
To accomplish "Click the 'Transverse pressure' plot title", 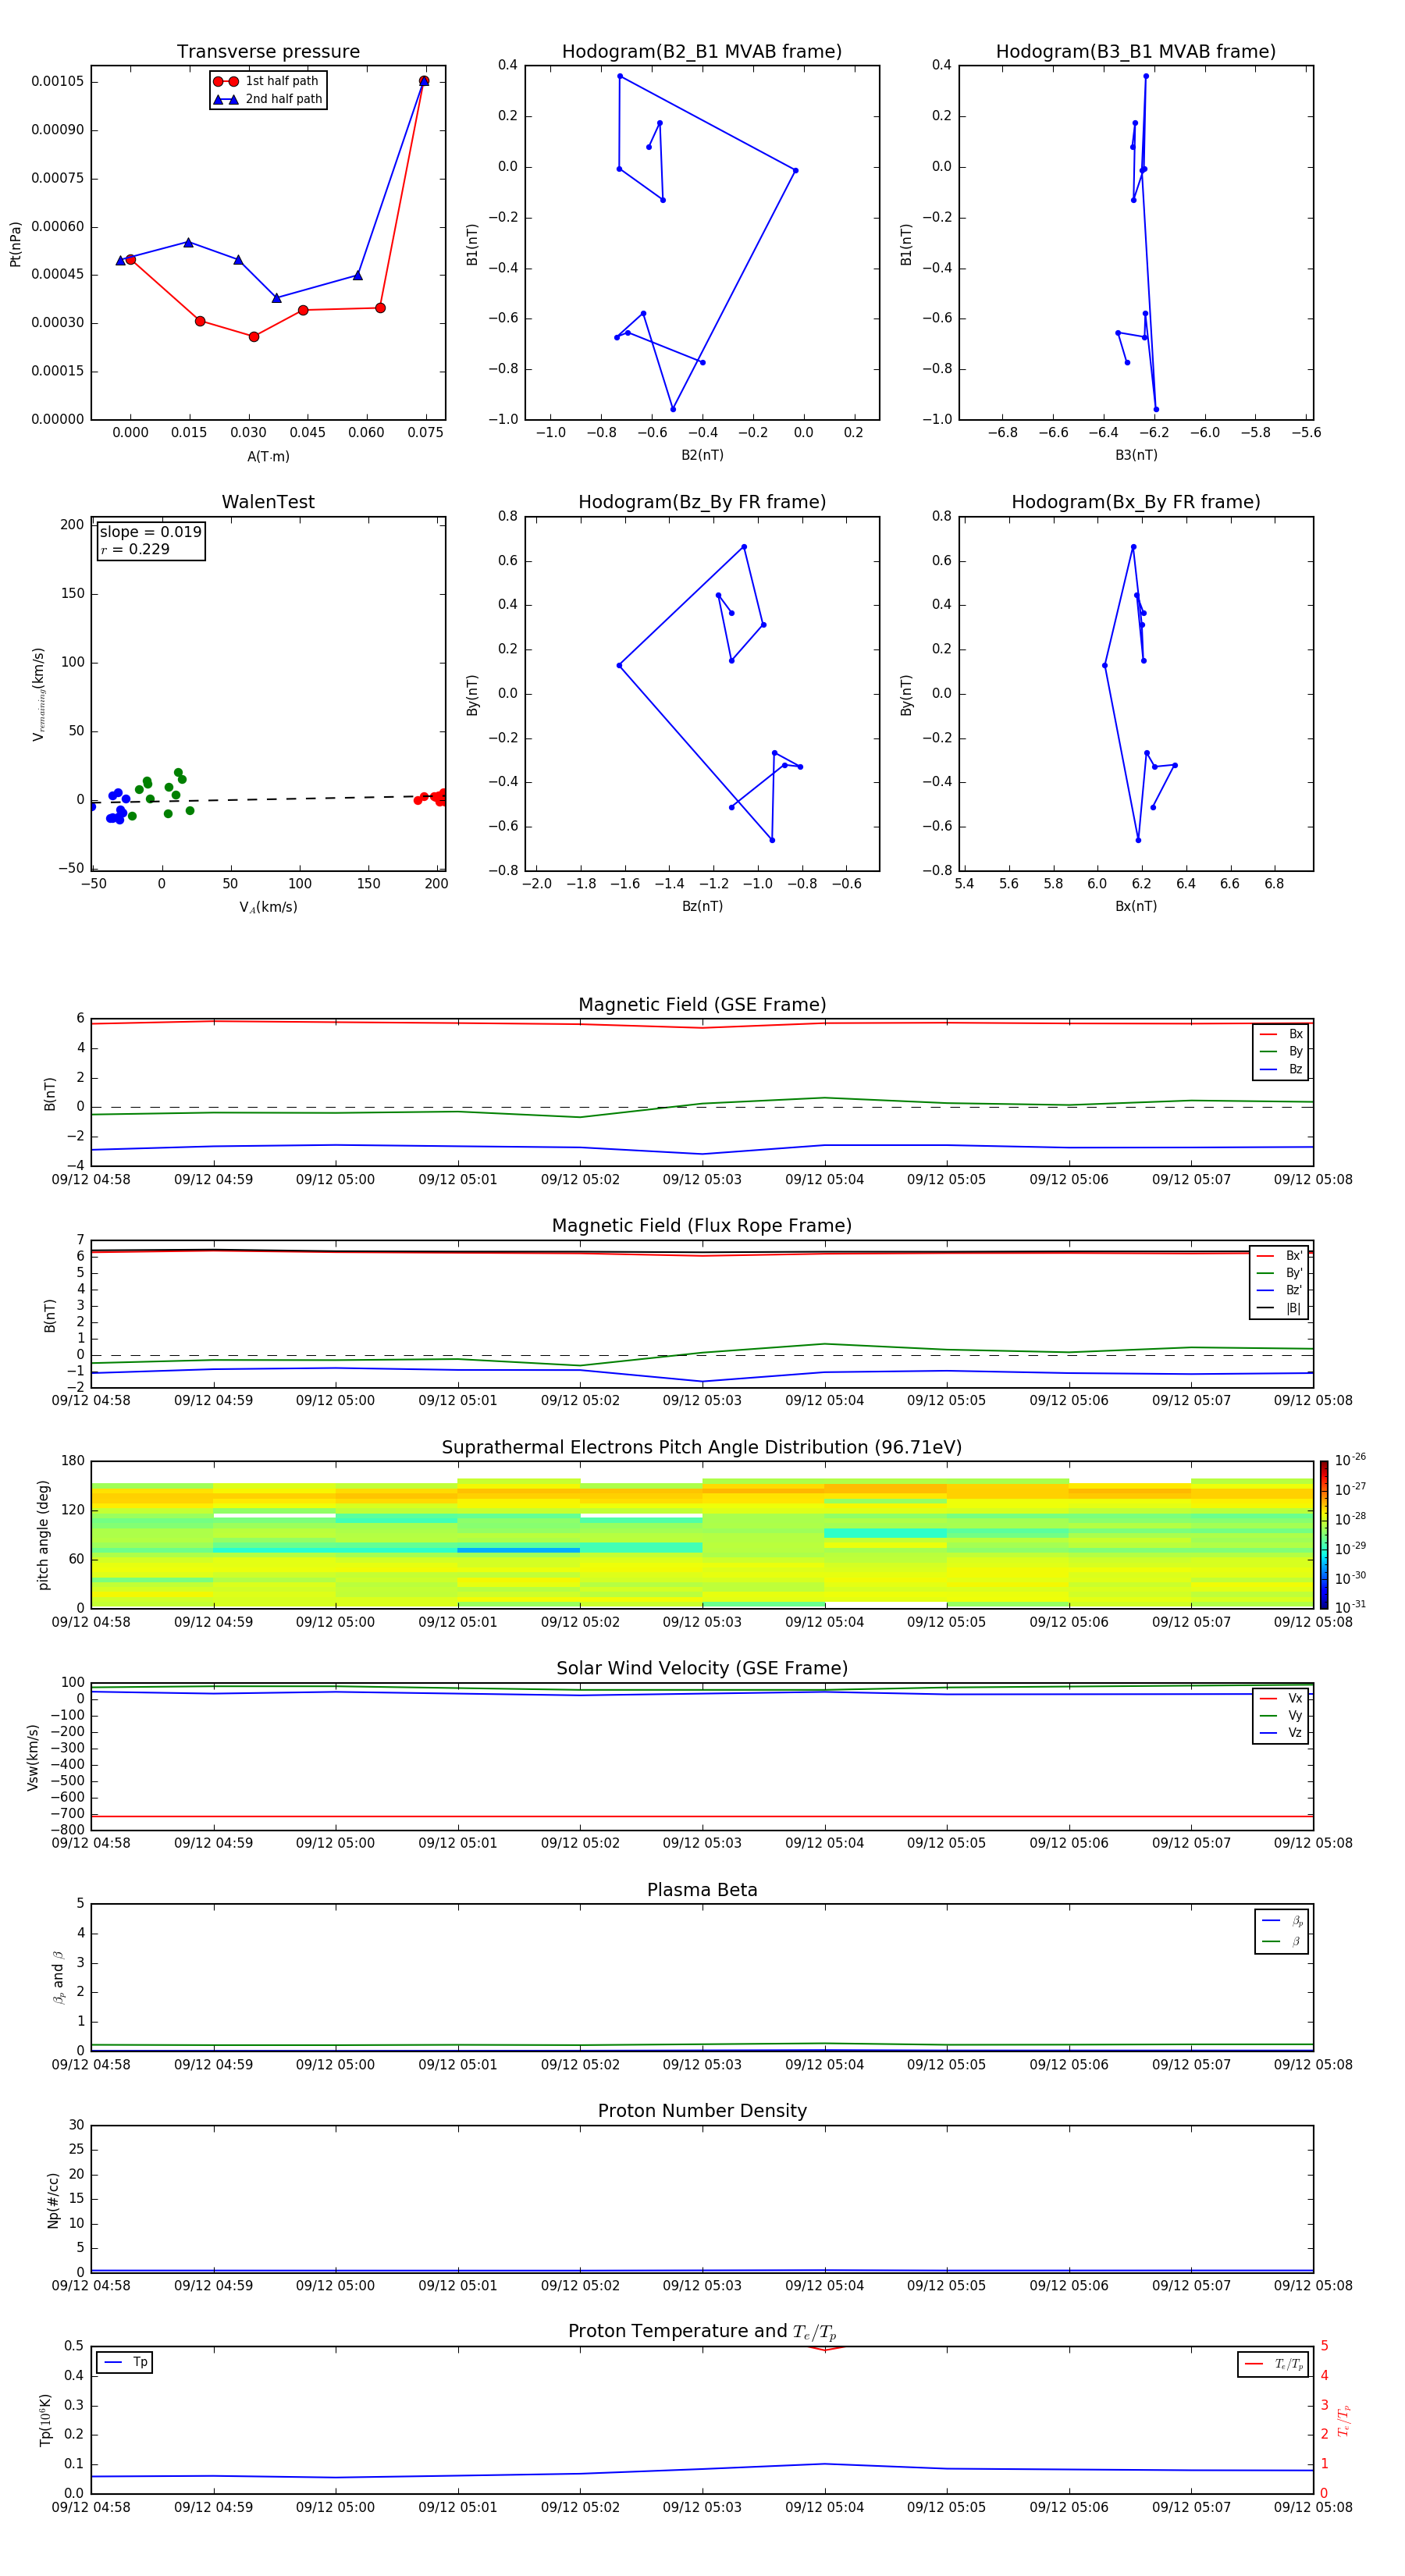I will click(x=268, y=51).
